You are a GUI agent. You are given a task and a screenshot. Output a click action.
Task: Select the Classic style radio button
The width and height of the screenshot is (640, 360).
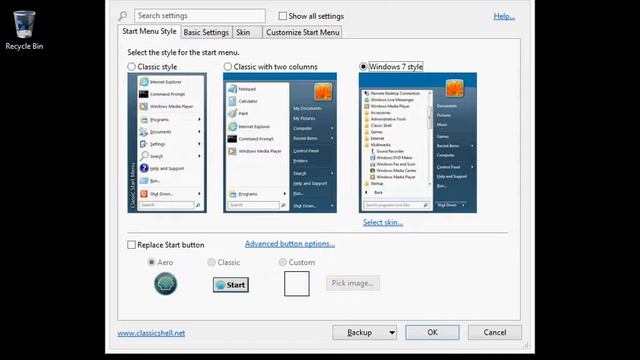pos(131,67)
